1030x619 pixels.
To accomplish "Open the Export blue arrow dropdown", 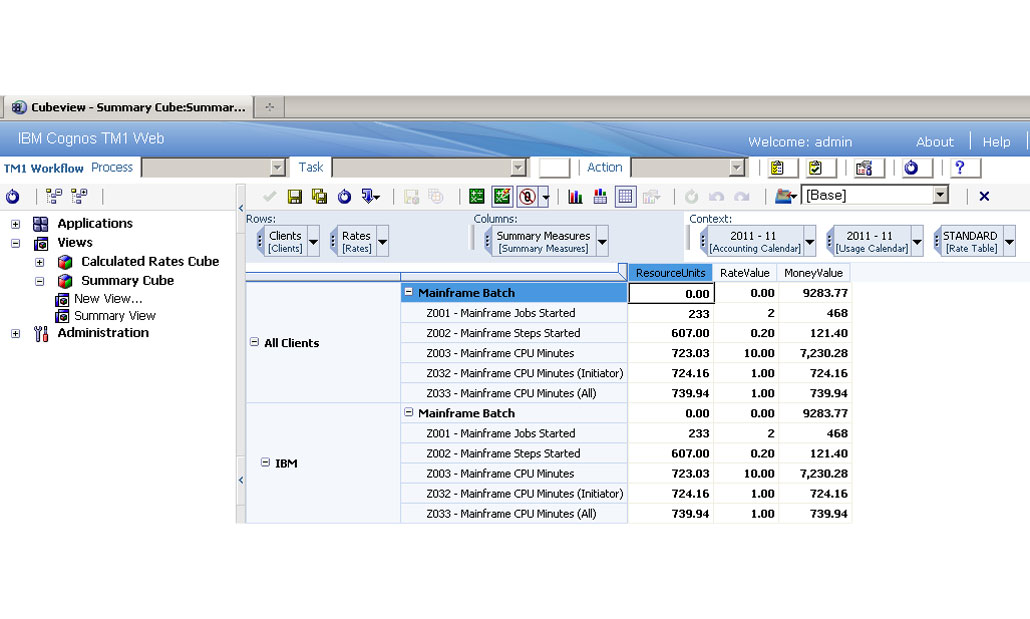I will tap(370, 196).
